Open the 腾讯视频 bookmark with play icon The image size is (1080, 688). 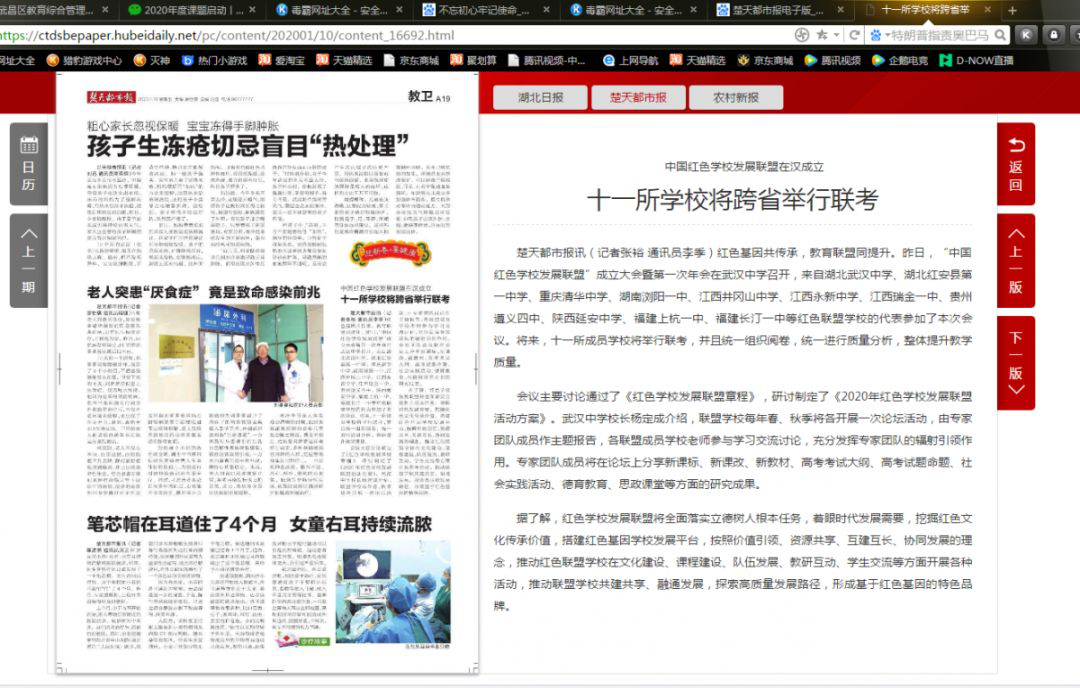tap(833, 60)
